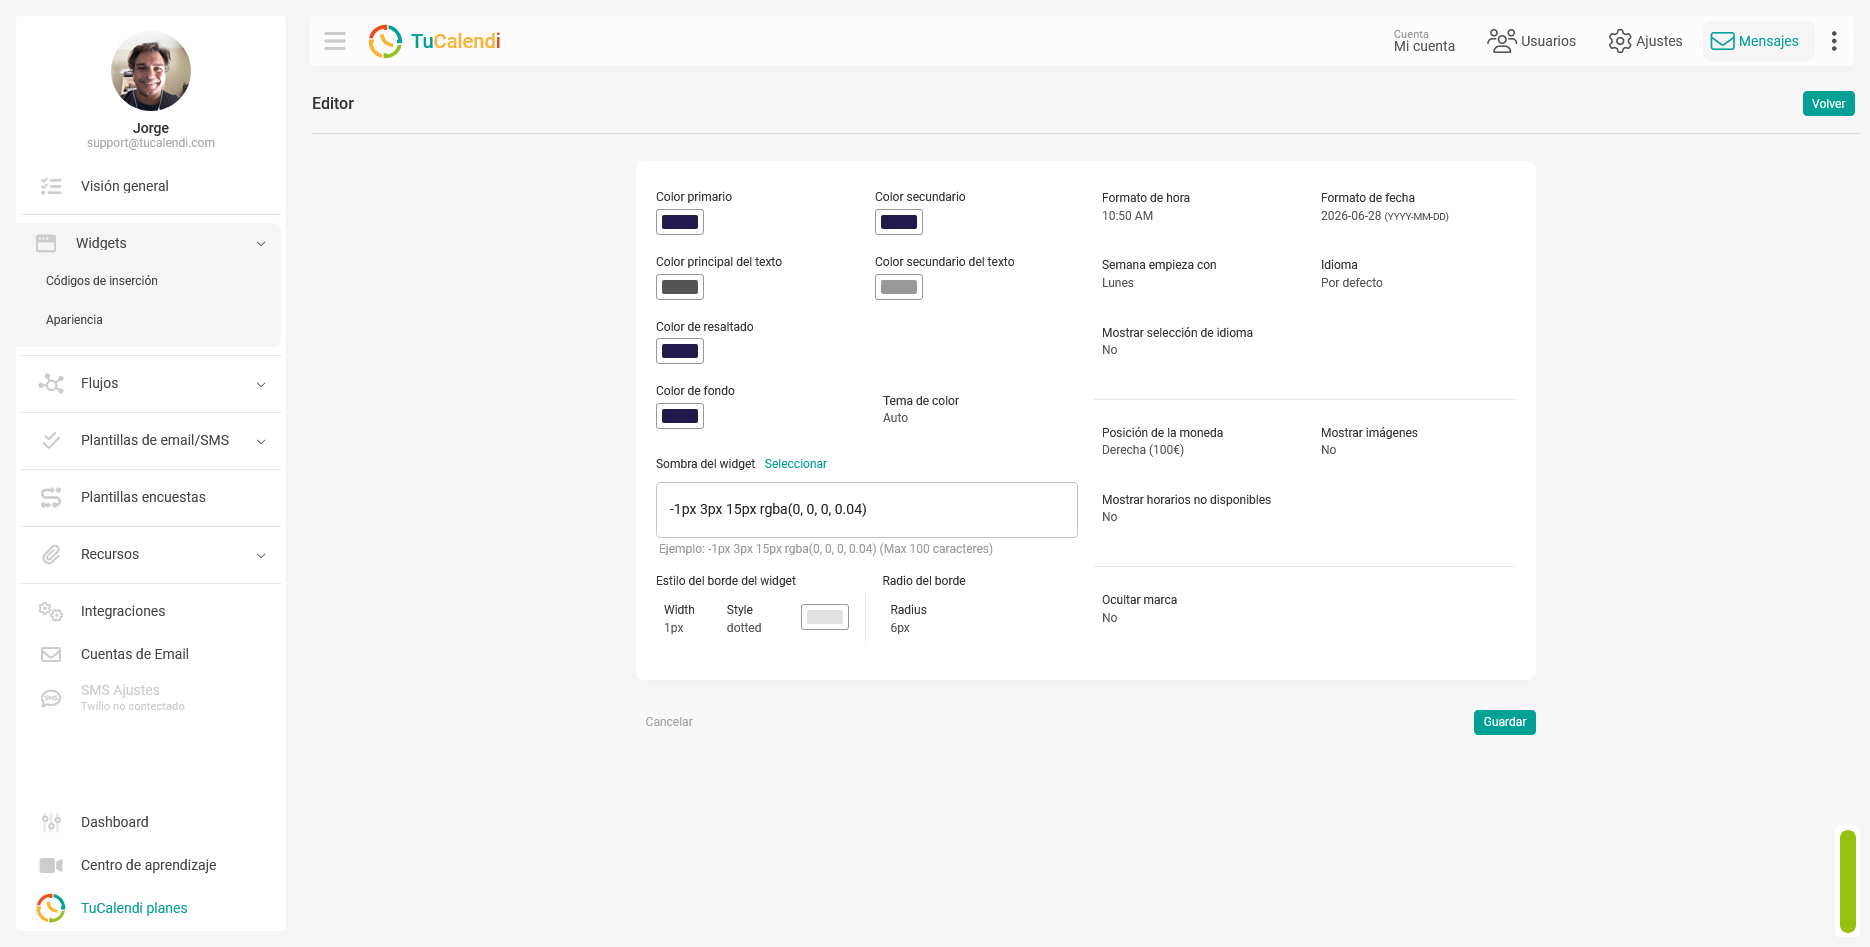Pick the Color secundario del texto swatch
The height and width of the screenshot is (947, 1870).
pyautogui.click(x=899, y=287)
